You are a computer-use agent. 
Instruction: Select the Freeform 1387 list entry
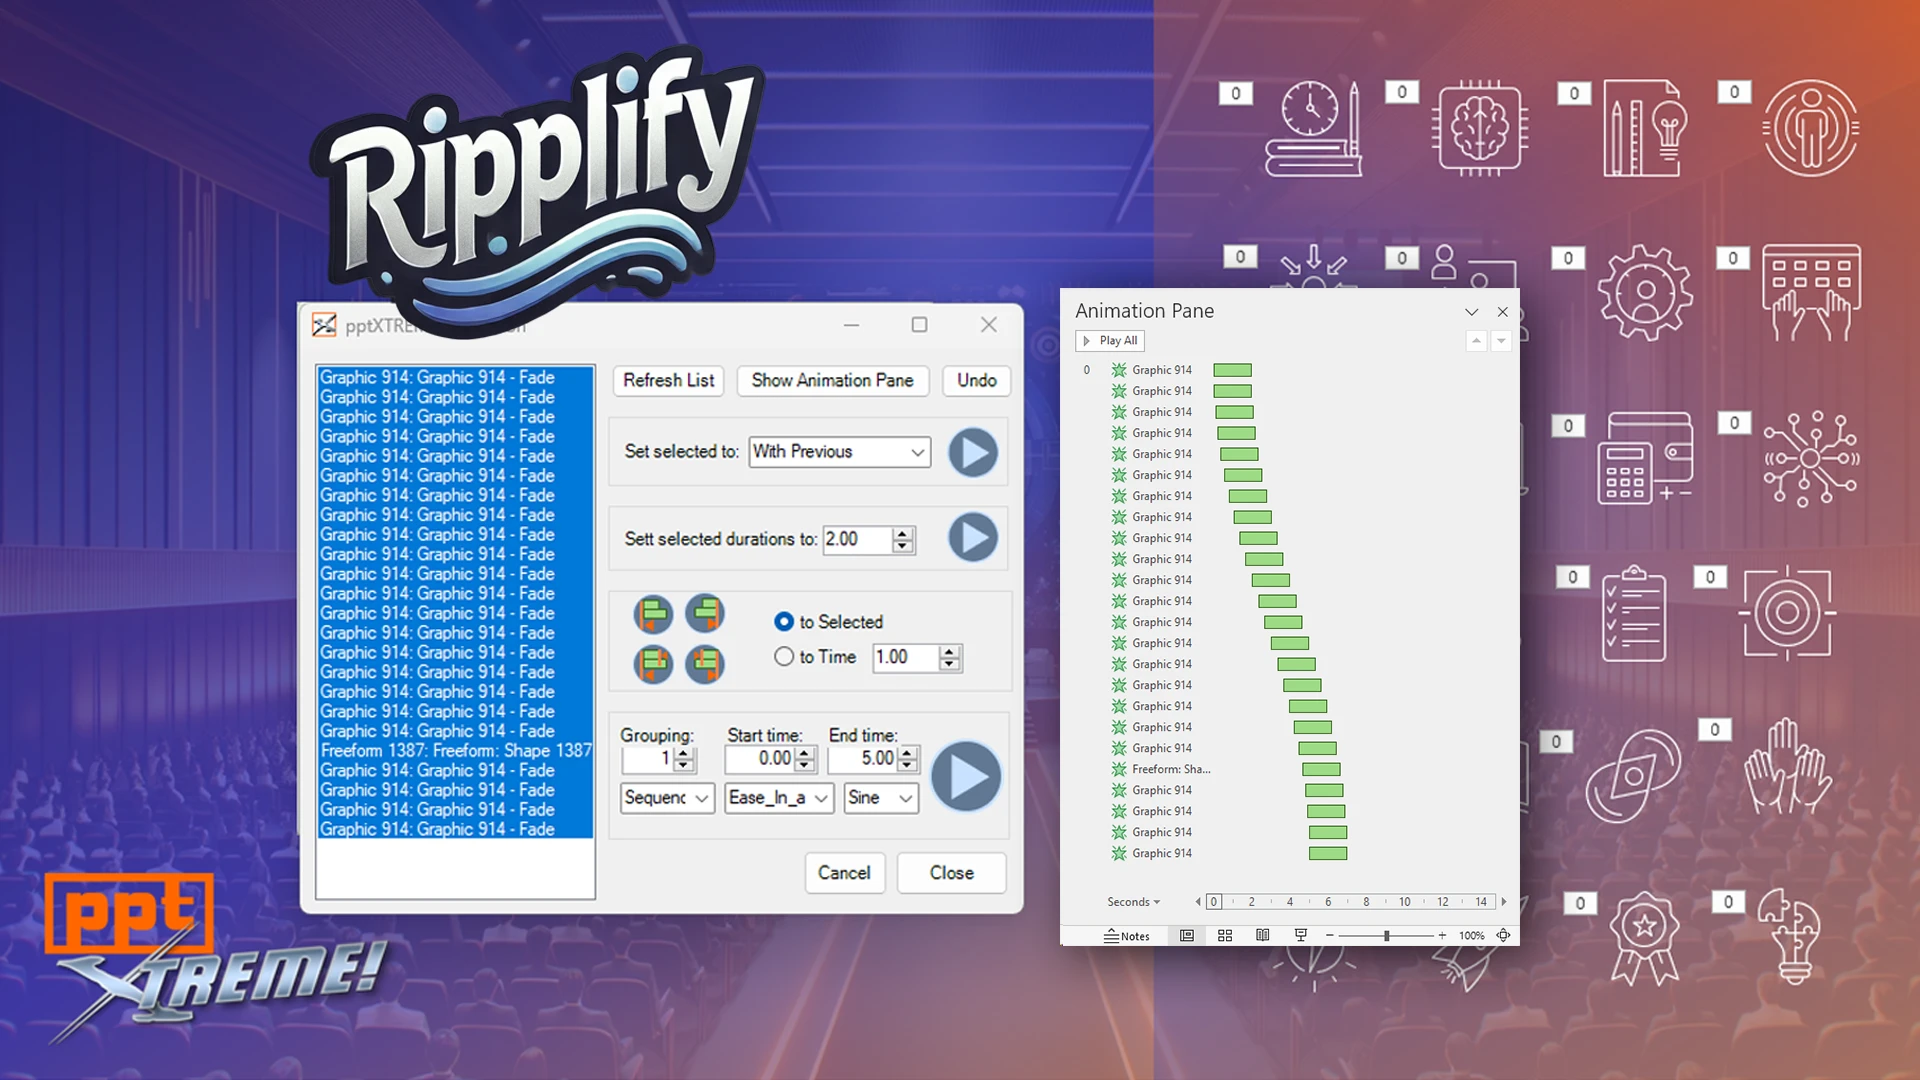click(455, 751)
